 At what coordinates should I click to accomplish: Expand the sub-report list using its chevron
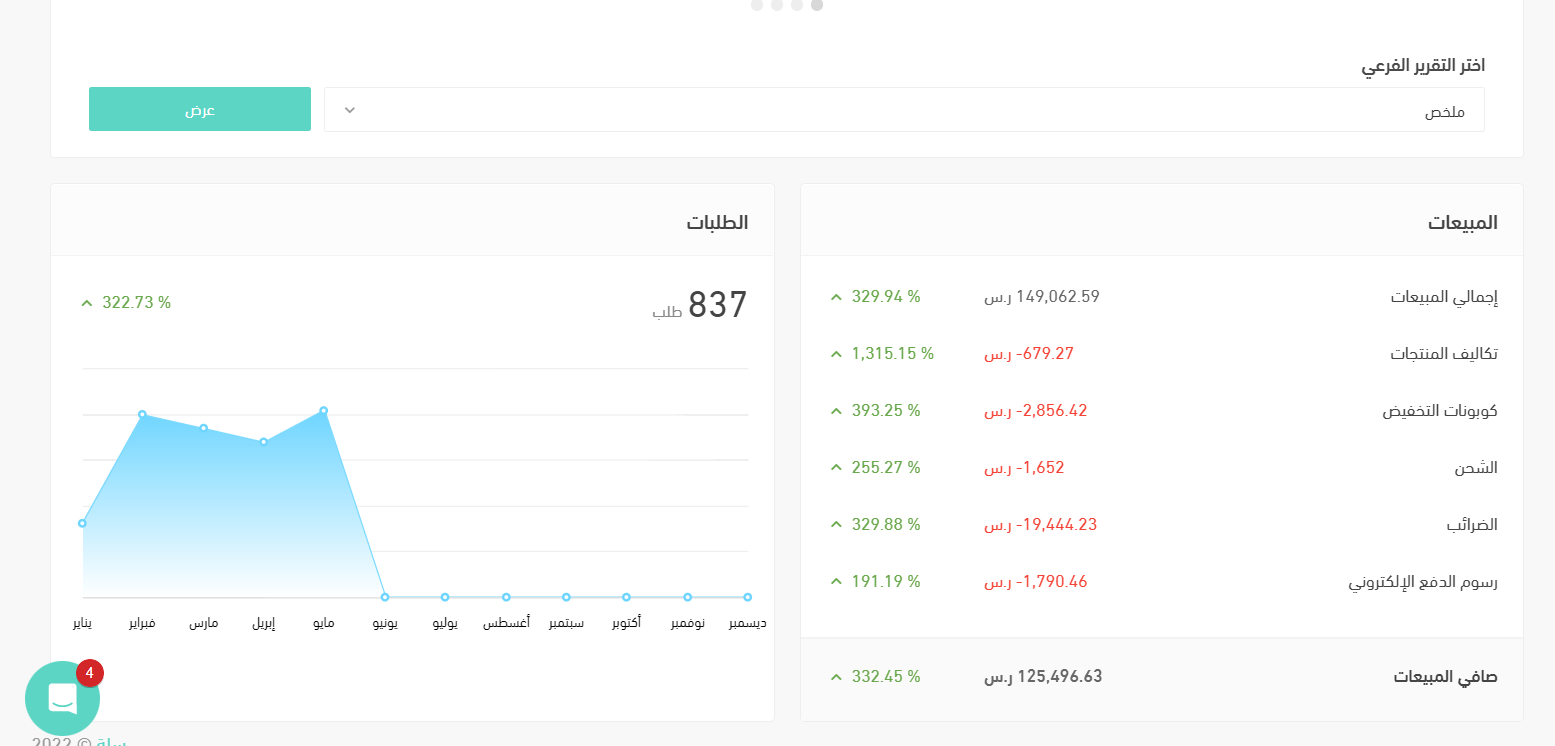349,110
